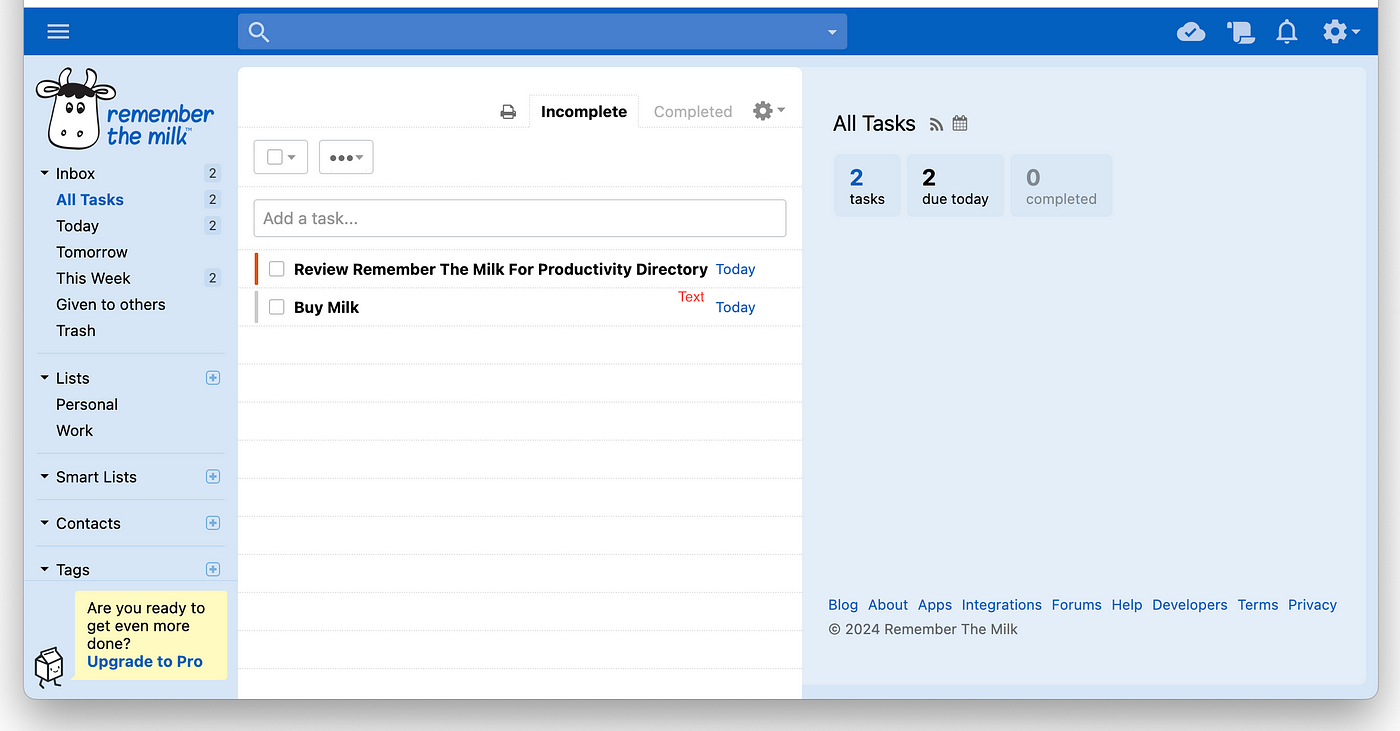Open Given to others

(111, 304)
